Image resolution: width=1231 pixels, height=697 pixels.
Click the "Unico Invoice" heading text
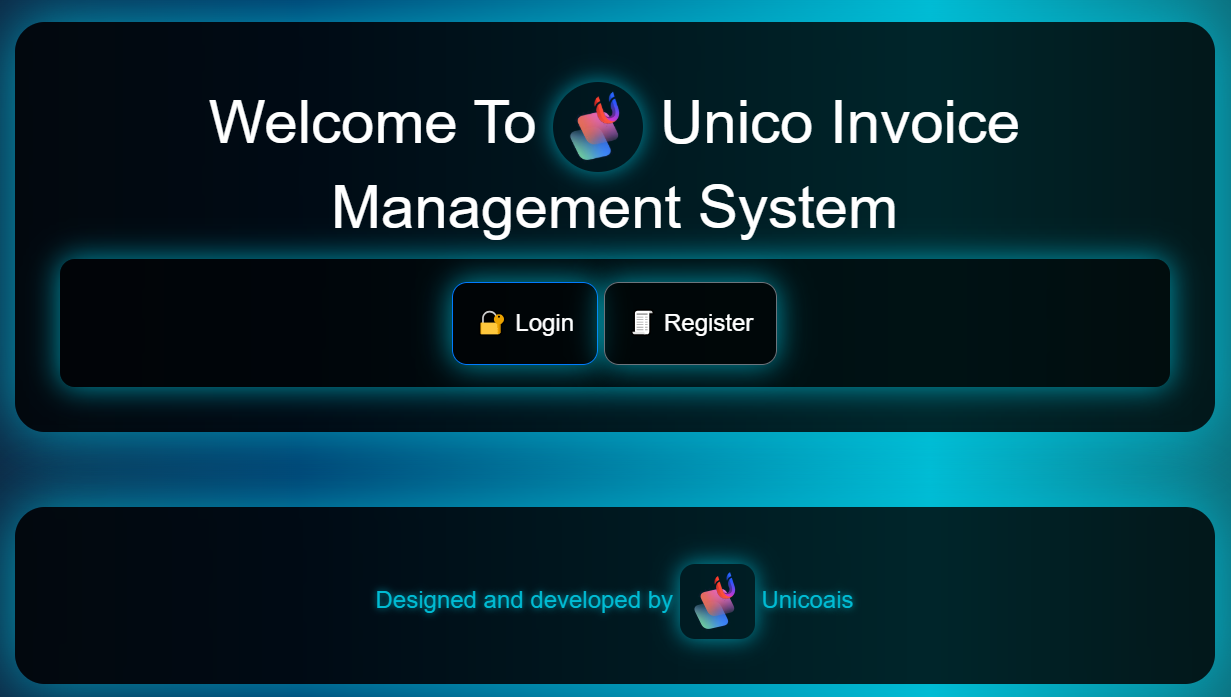click(839, 123)
